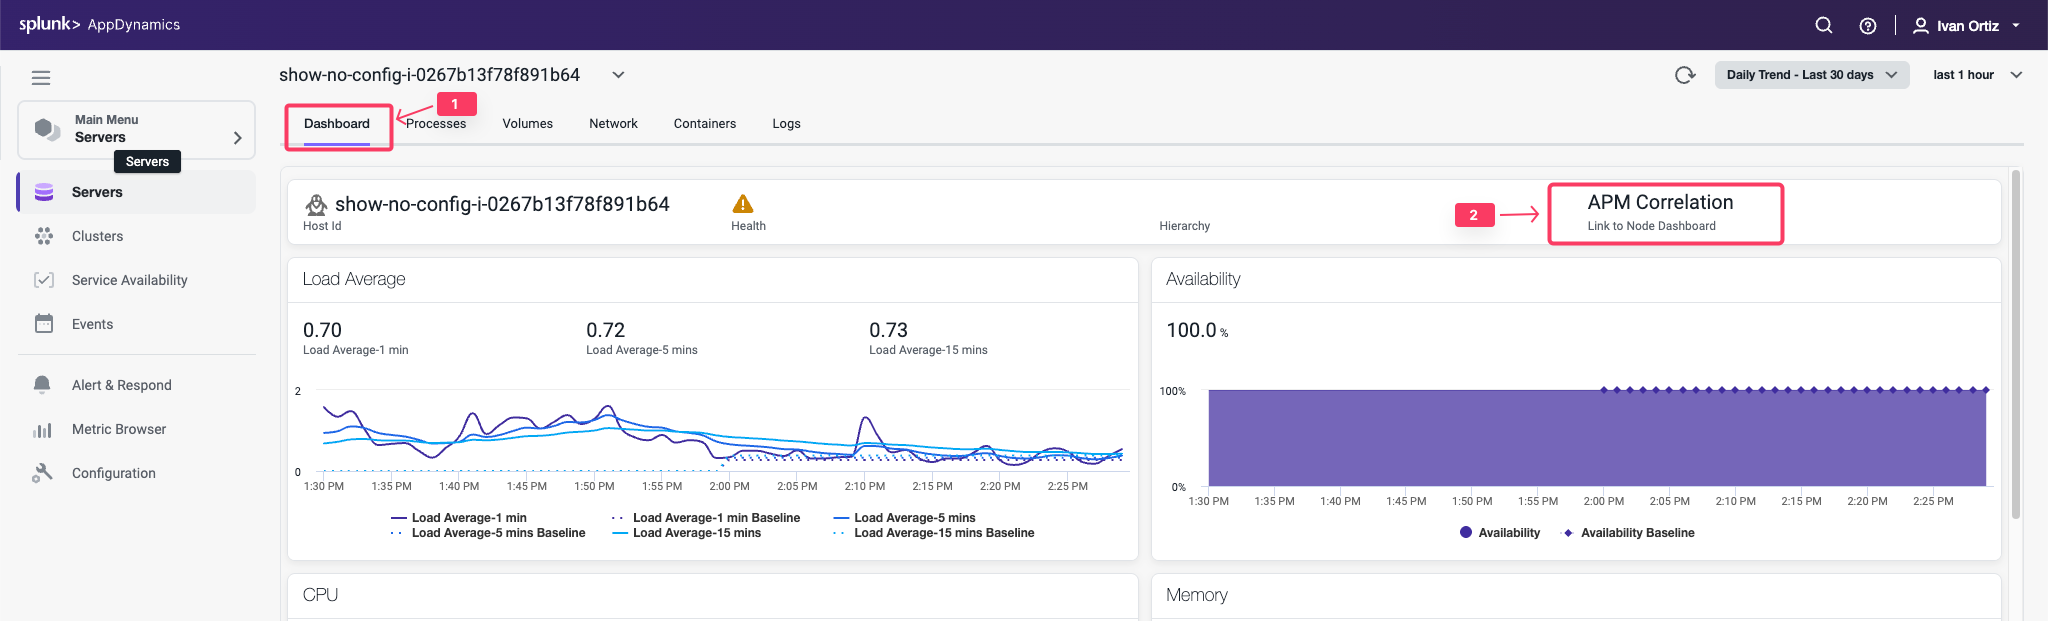Screen dimensions: 2048x621
Task: Click the Alert & Respond bell icon
Action: pyautogui.click(x=42, y=385)
